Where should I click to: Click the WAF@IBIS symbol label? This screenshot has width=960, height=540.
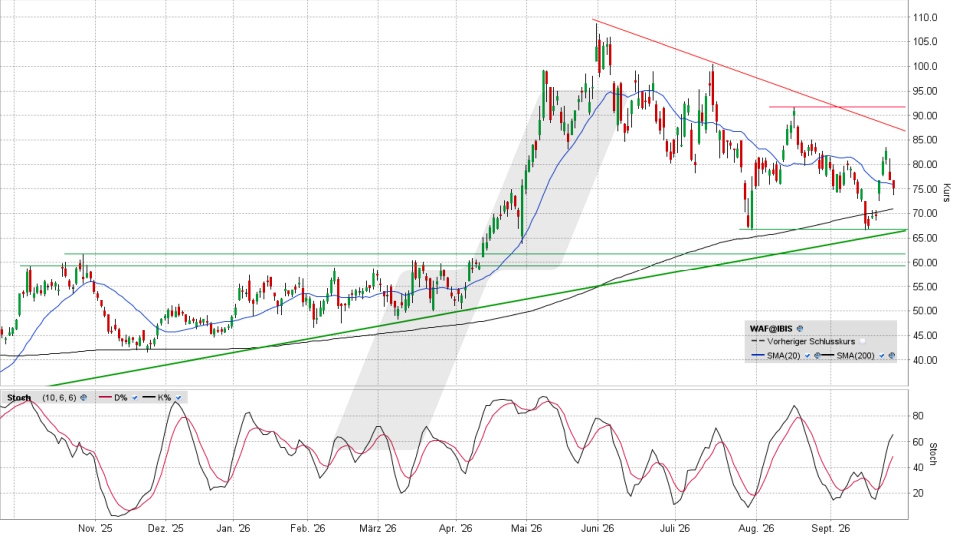771,329
